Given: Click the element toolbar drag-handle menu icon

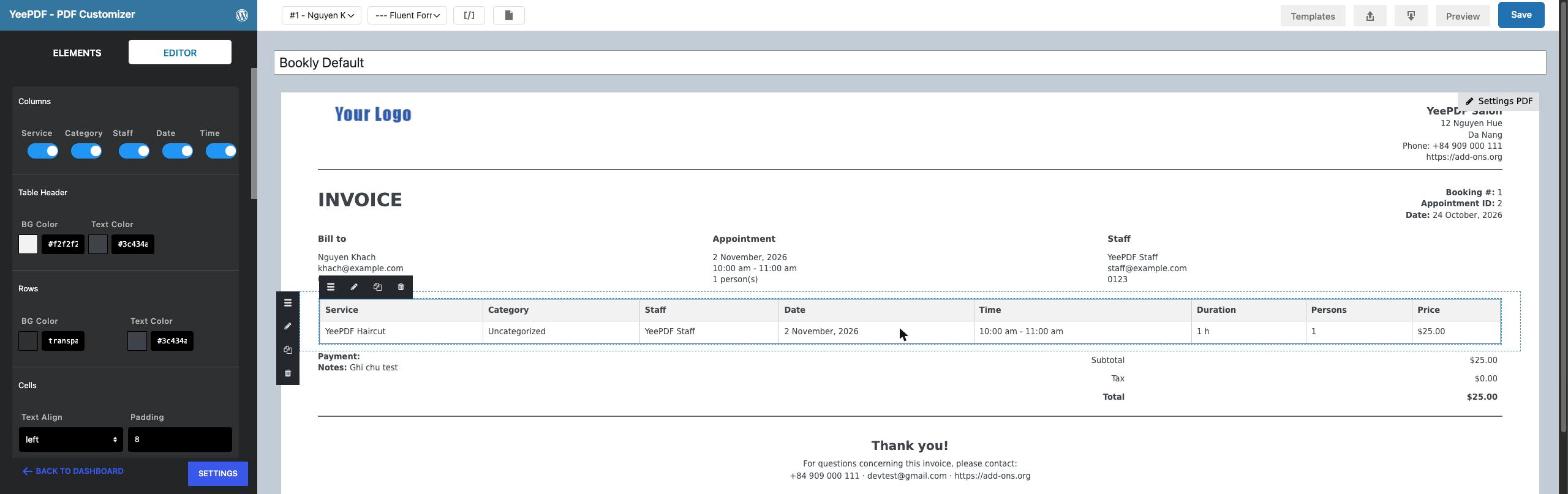Looking at the screenshot, I should (x=331, y=287).
